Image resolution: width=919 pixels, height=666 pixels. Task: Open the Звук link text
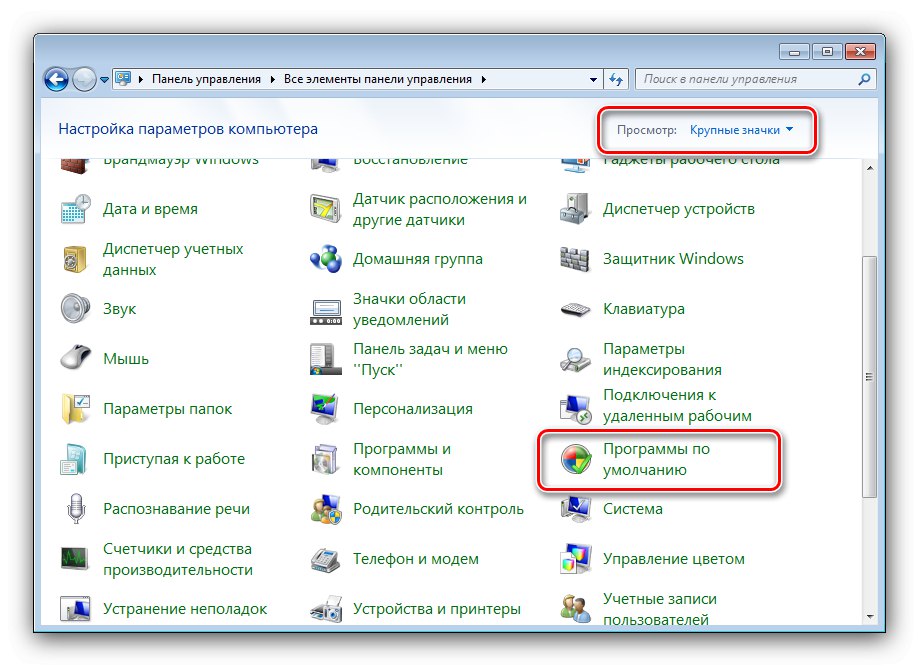tap(120, 309)
